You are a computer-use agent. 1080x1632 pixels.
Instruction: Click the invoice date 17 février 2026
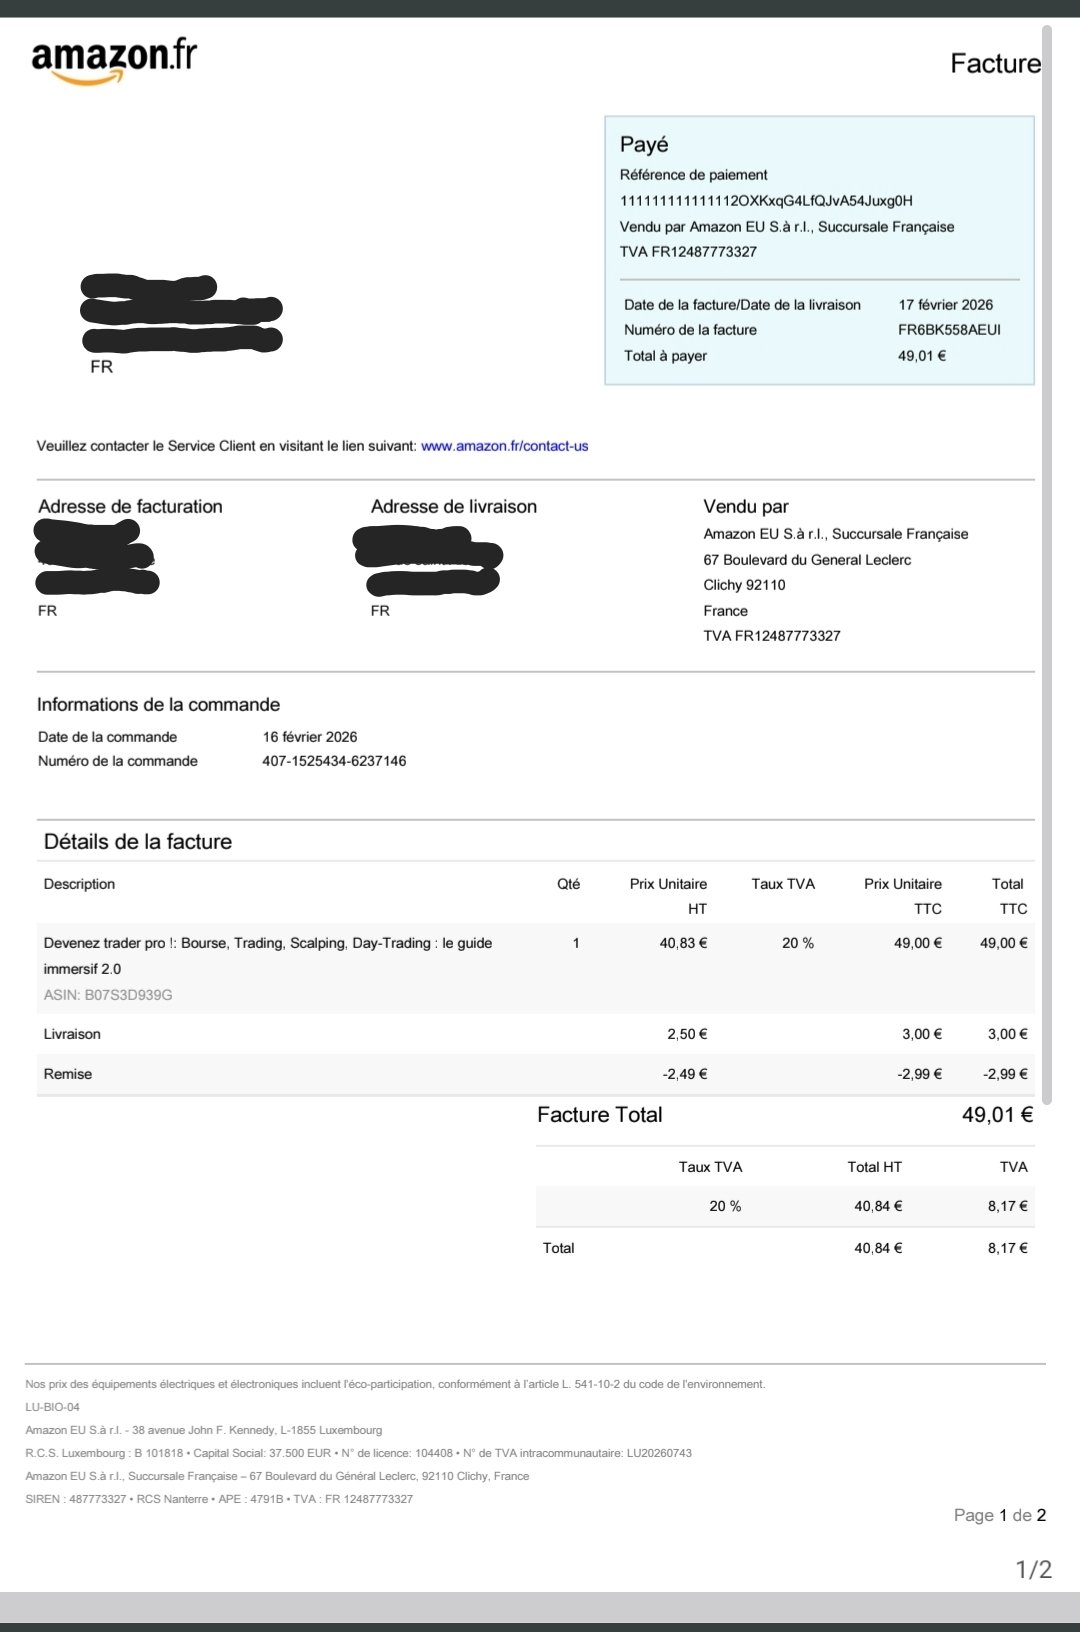click(946, 305)
